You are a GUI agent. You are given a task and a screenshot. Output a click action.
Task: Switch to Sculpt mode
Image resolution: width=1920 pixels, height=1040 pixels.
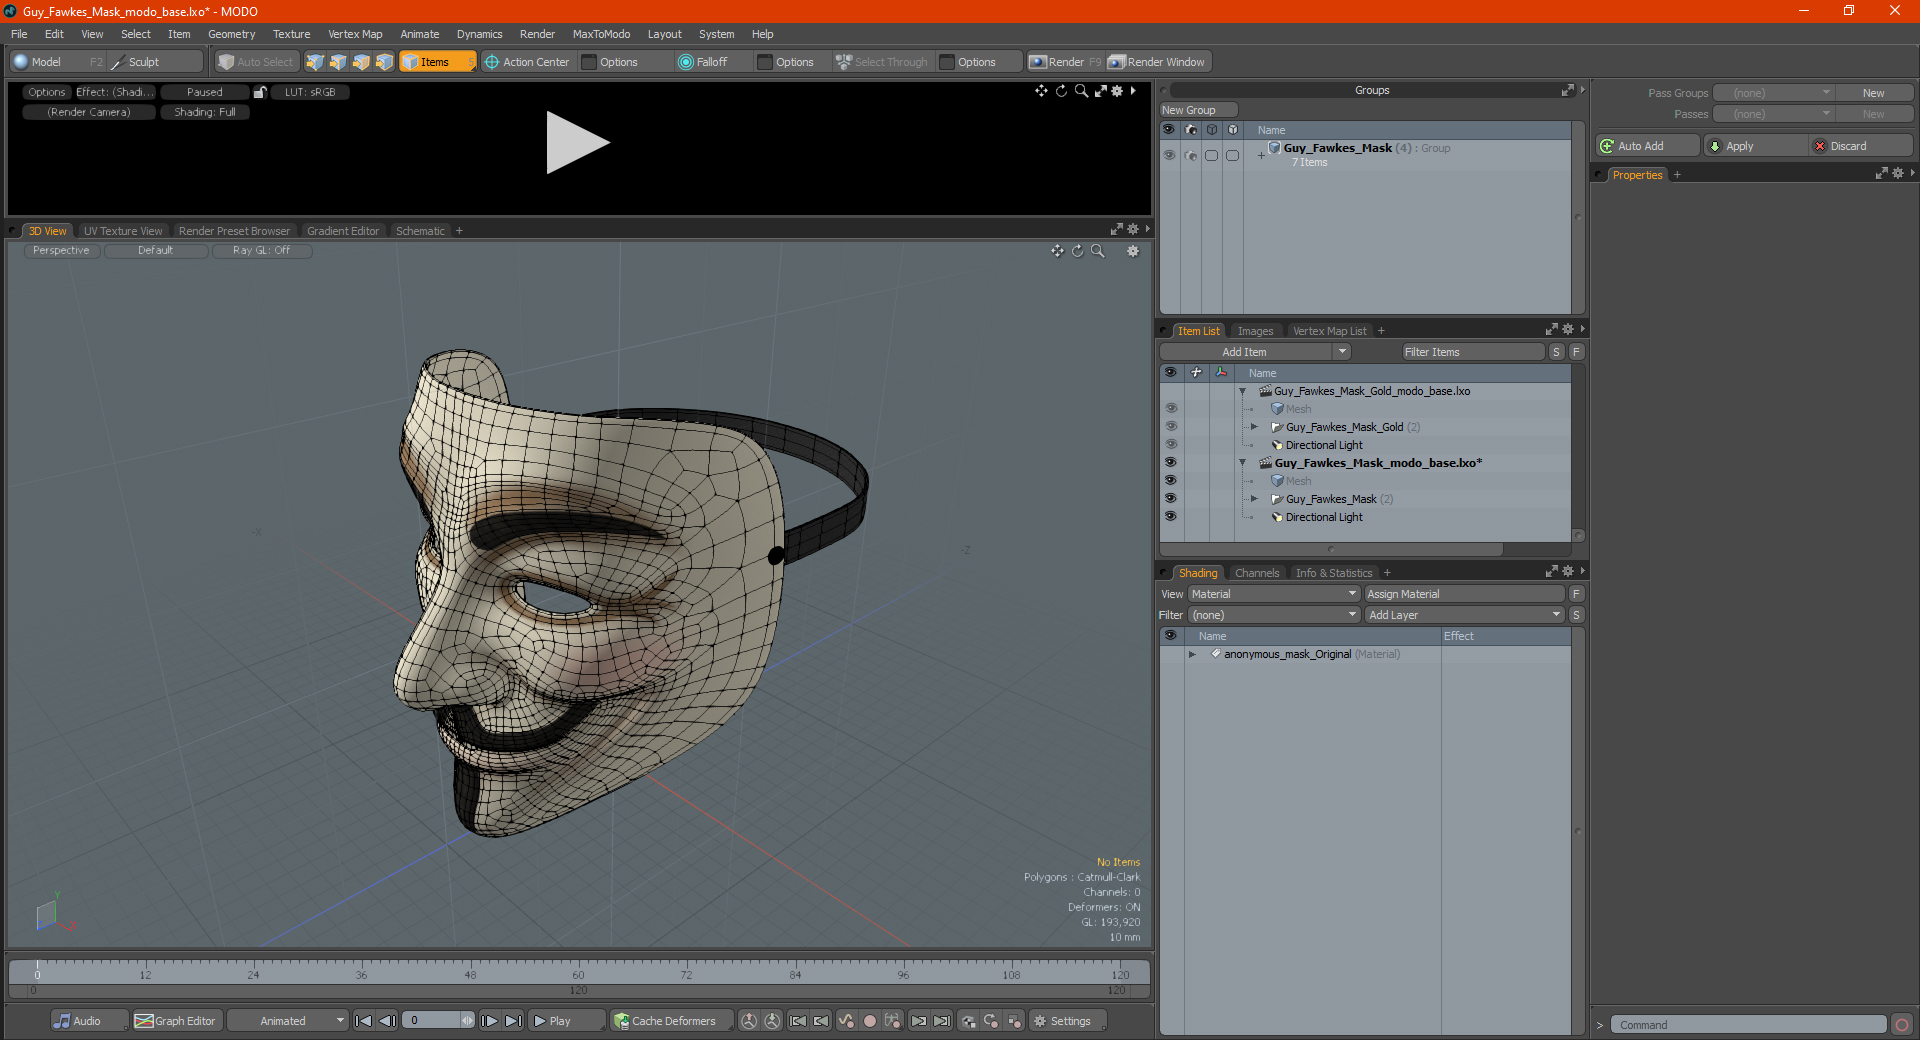156,62
